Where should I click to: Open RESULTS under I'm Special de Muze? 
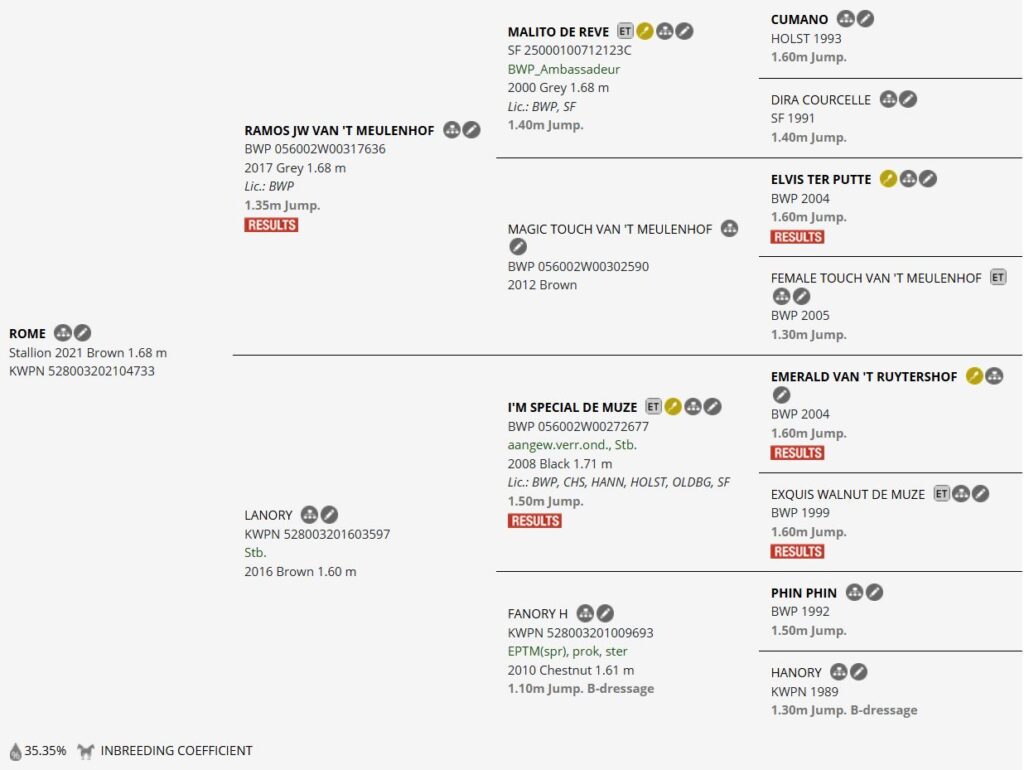coord(535,521)
